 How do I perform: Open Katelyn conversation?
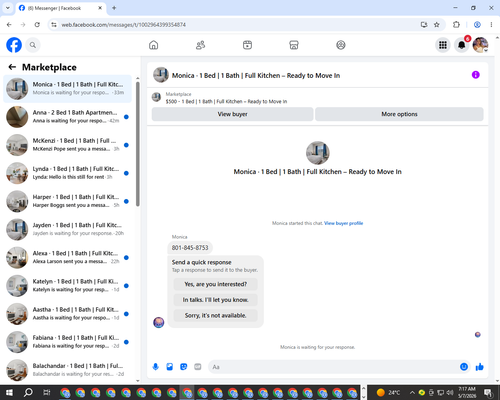67,286
